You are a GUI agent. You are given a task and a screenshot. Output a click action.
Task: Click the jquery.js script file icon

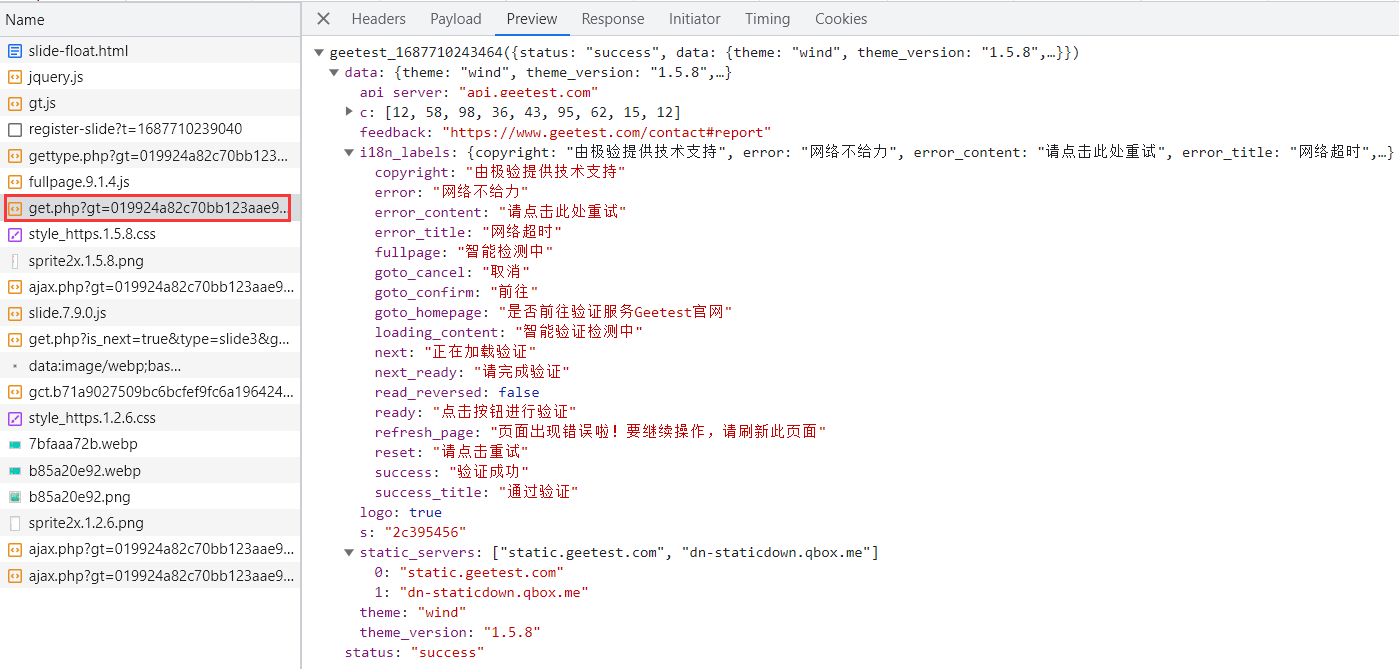point(15,77)
